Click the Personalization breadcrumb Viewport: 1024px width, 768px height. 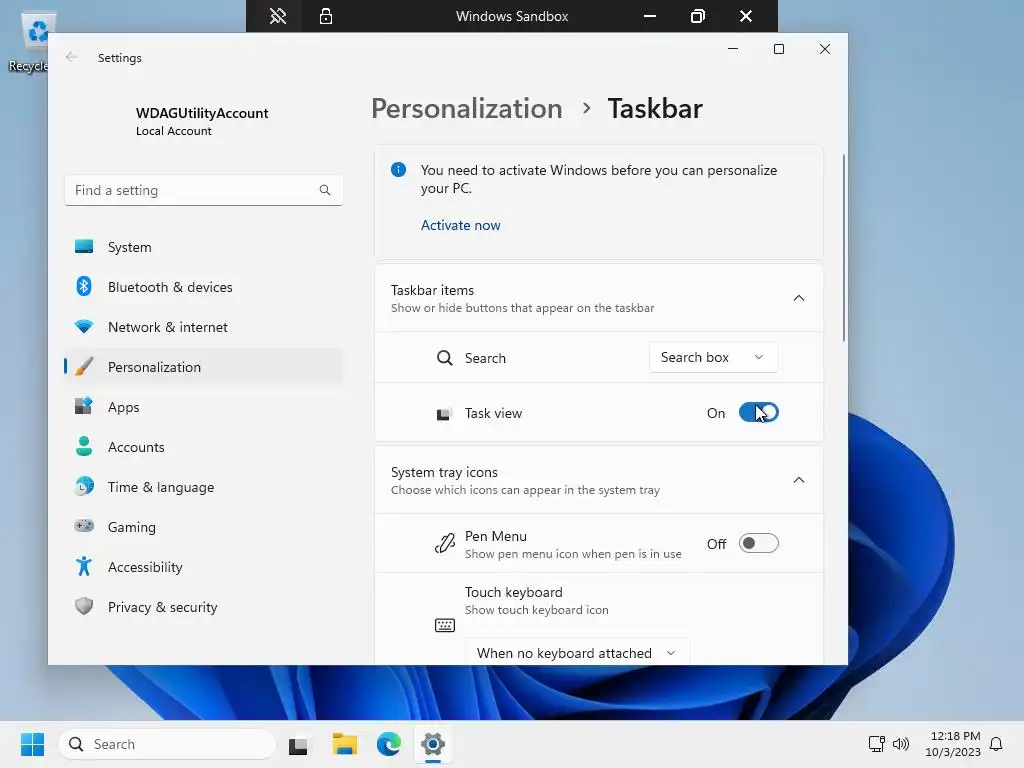click(466, 108)
